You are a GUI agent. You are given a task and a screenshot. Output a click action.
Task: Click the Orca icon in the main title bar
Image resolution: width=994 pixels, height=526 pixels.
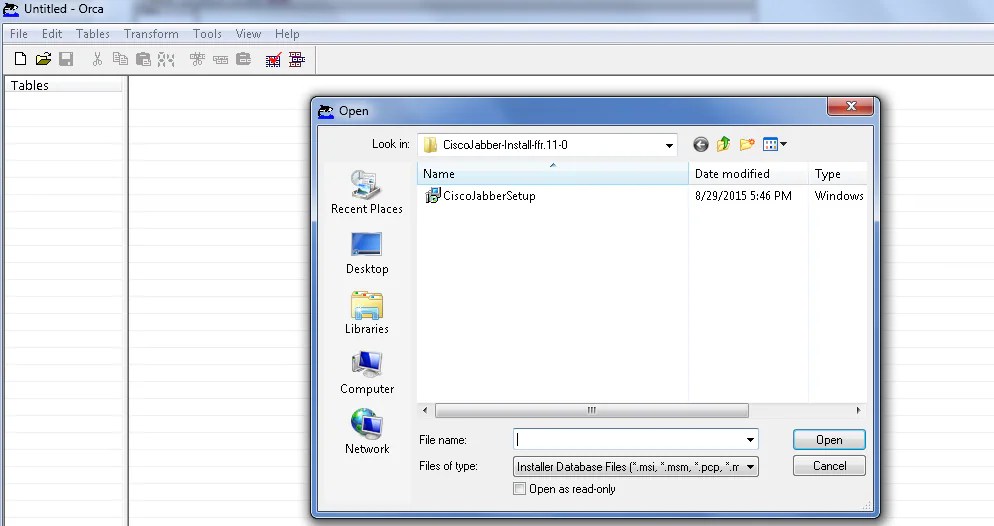pos(11,9)
